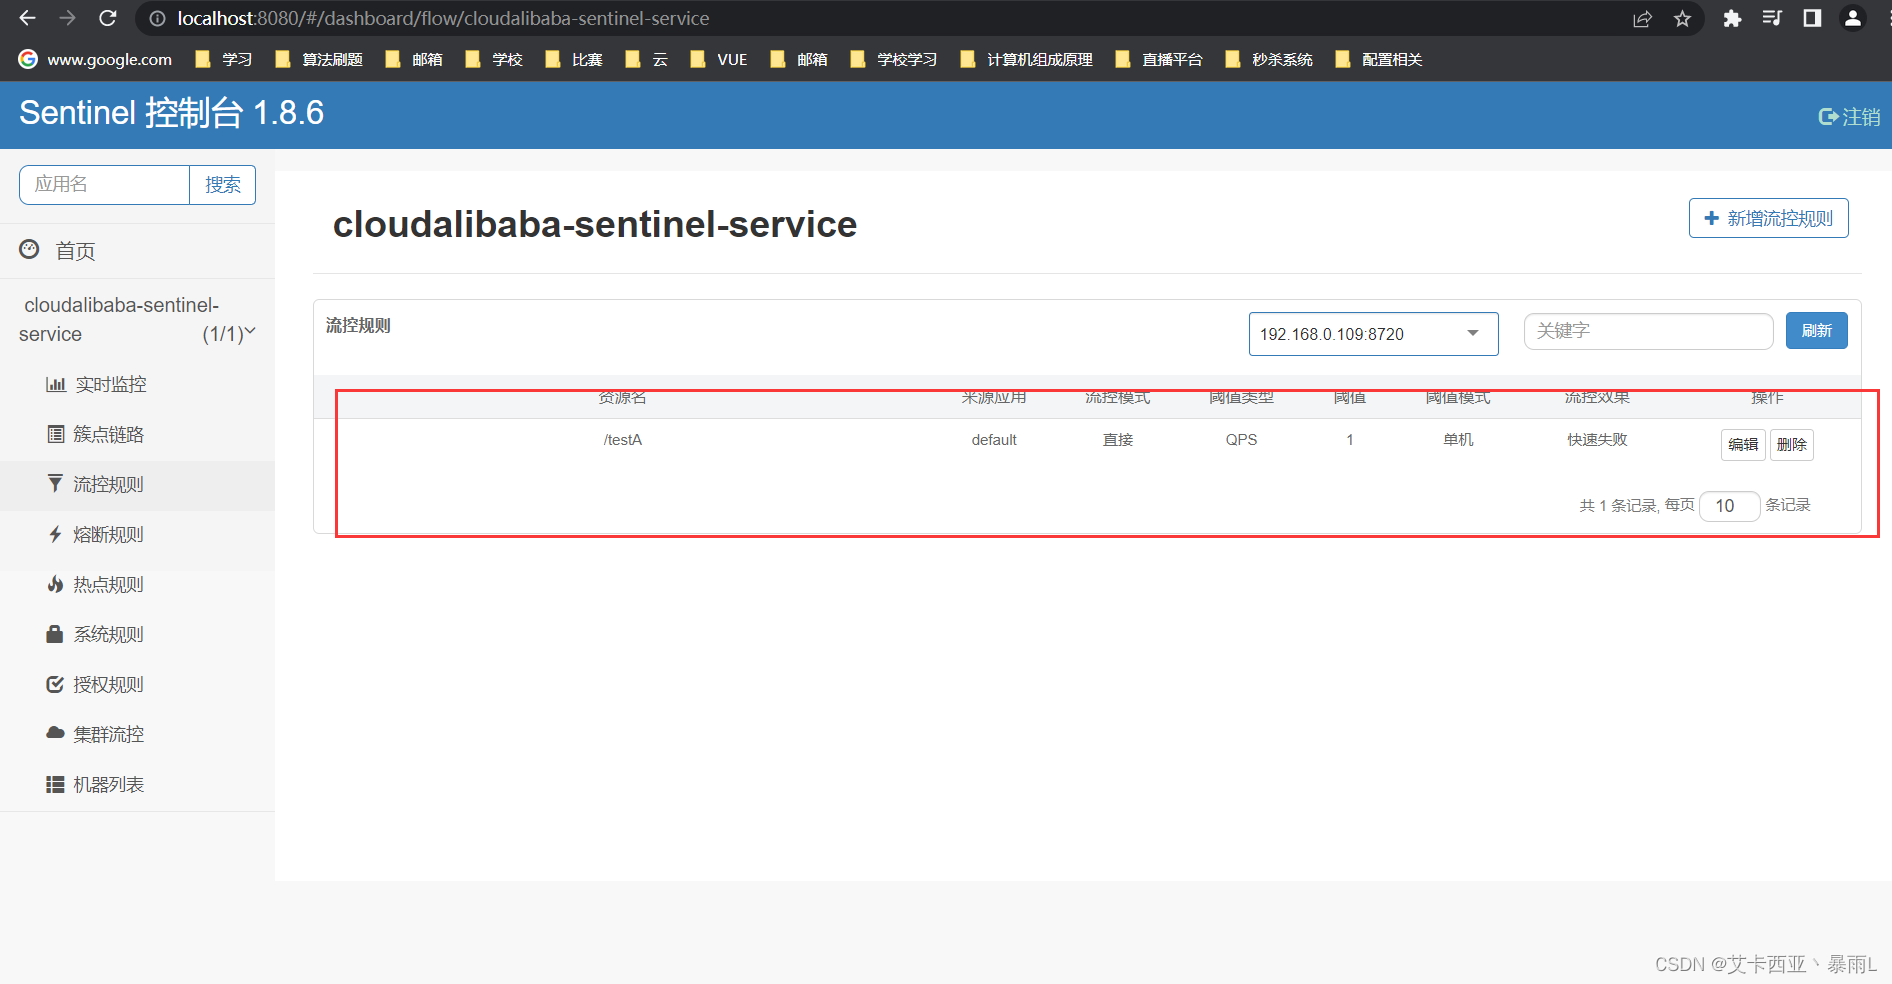
Task: Click the 实时监控 bar chart icon
Action: pos(56,384)
